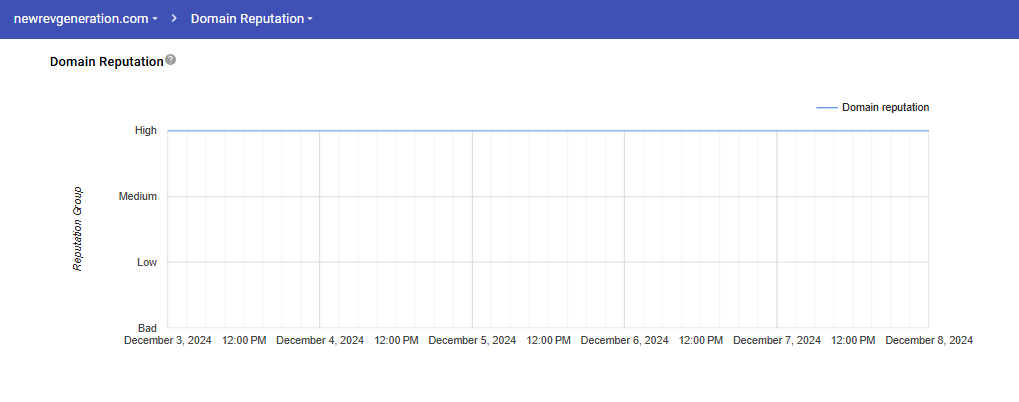Image resolution: width=1019 pixels, height=402 pixels.
Task: Select the Low reputation axis label
Action: [x=146, y=262]
